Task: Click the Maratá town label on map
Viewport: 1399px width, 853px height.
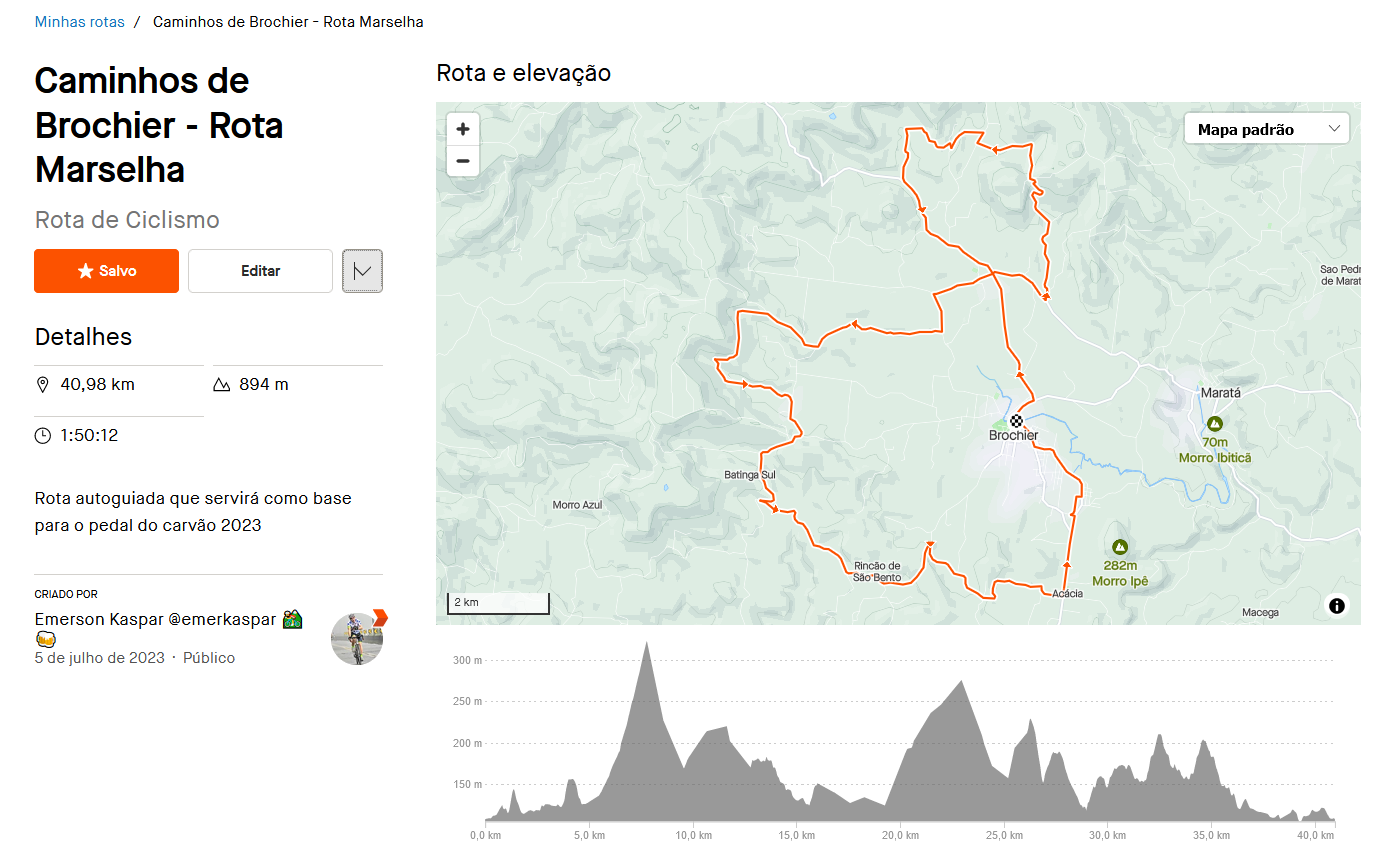Action: click(1219, 393)
